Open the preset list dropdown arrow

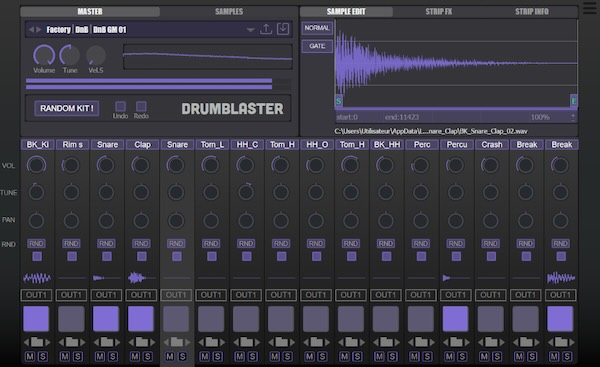point(250,30)
